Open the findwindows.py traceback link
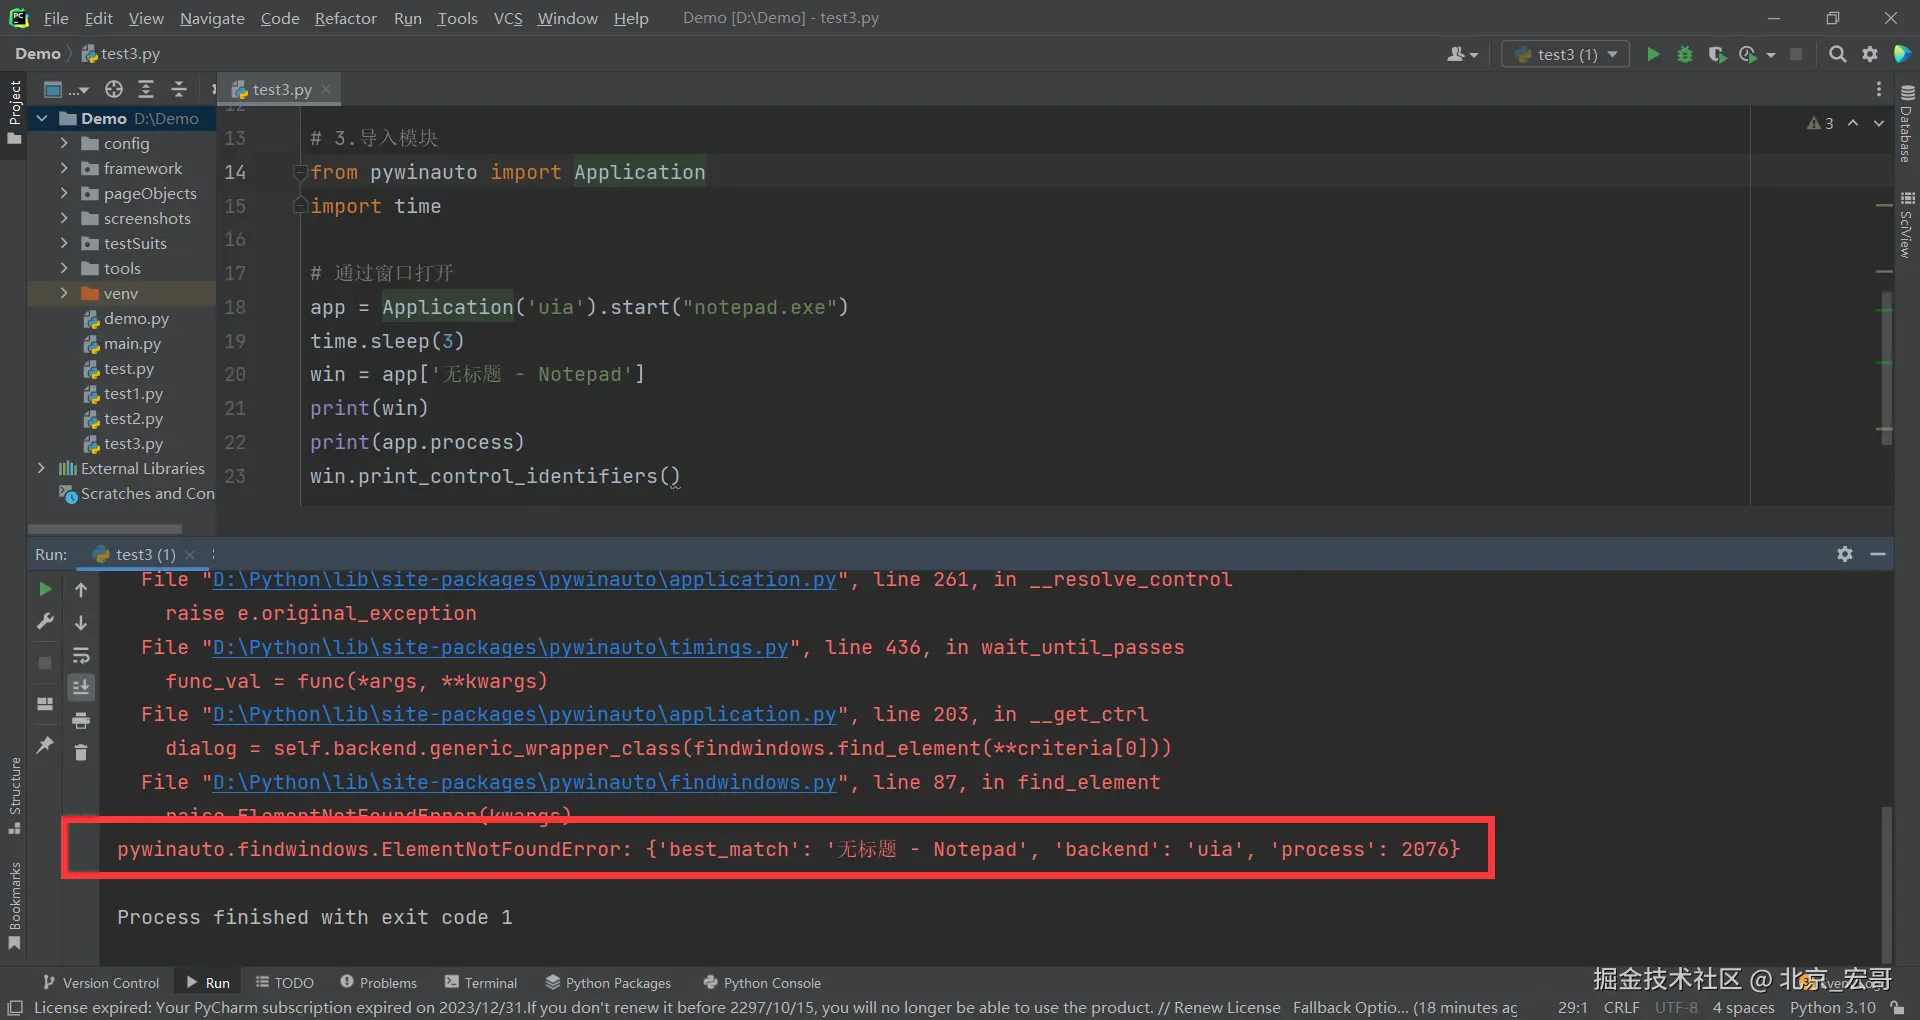Image resolution: width=1920 pixels, height=1020 pixels. pos(525,782)
